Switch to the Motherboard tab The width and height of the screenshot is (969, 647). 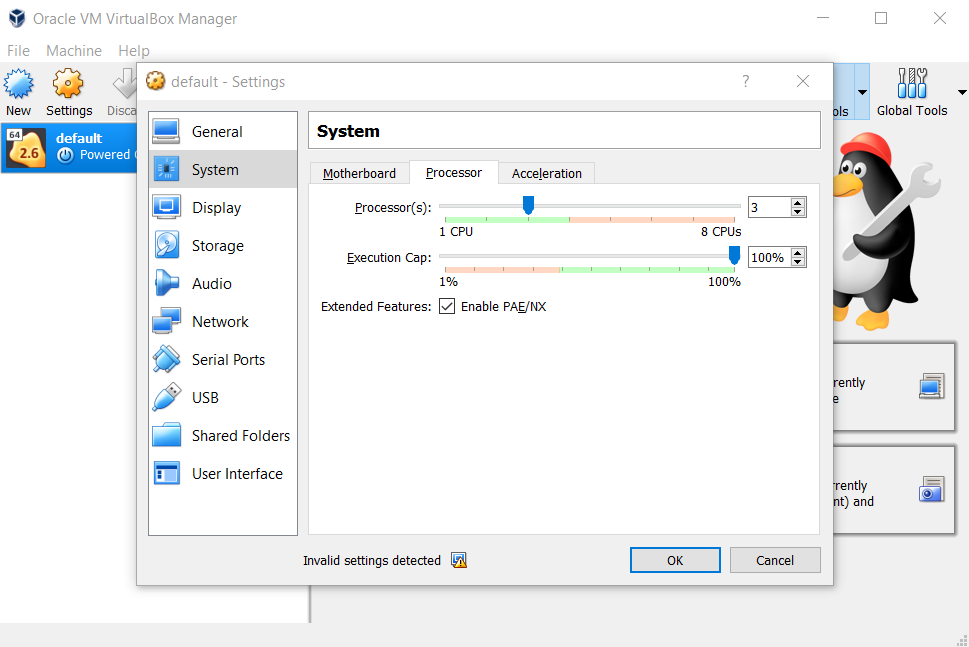359,174
